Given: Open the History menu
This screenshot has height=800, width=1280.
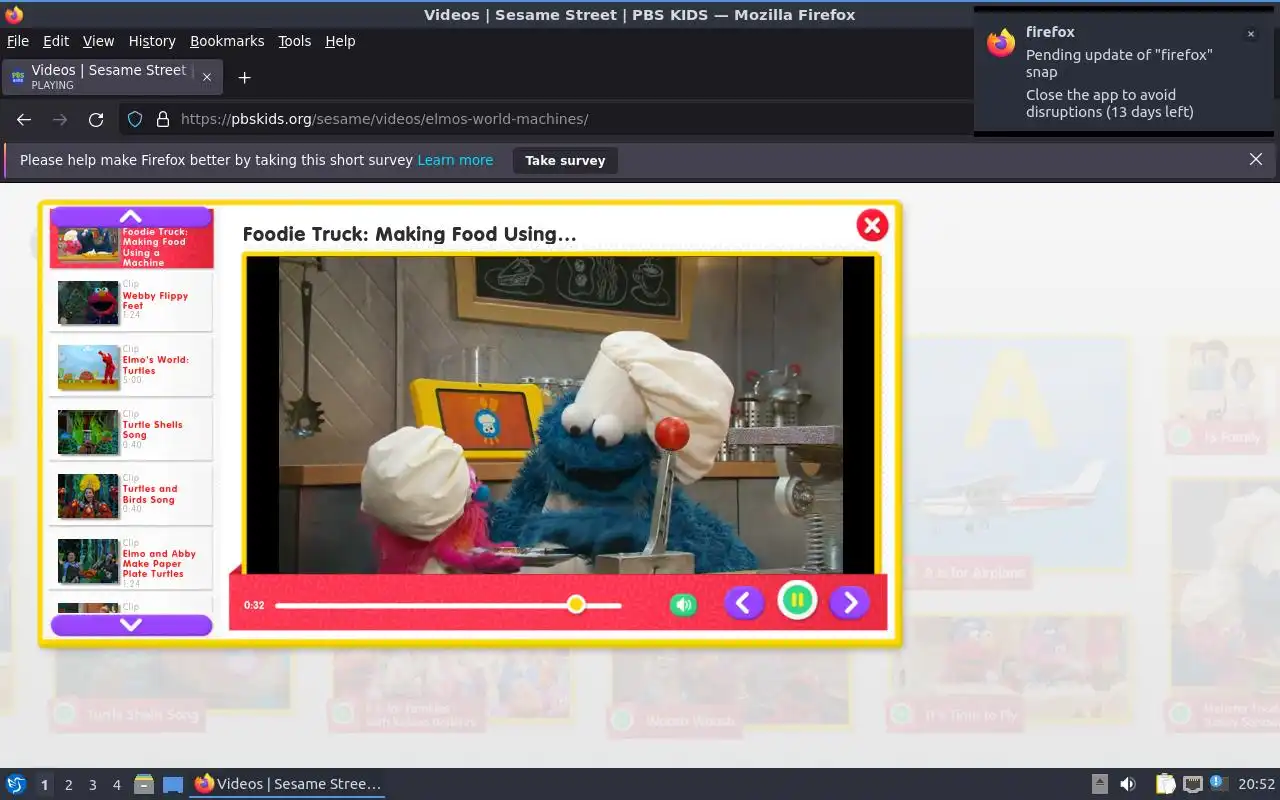Looking at the screenshot, I should (x=152, y=41).
